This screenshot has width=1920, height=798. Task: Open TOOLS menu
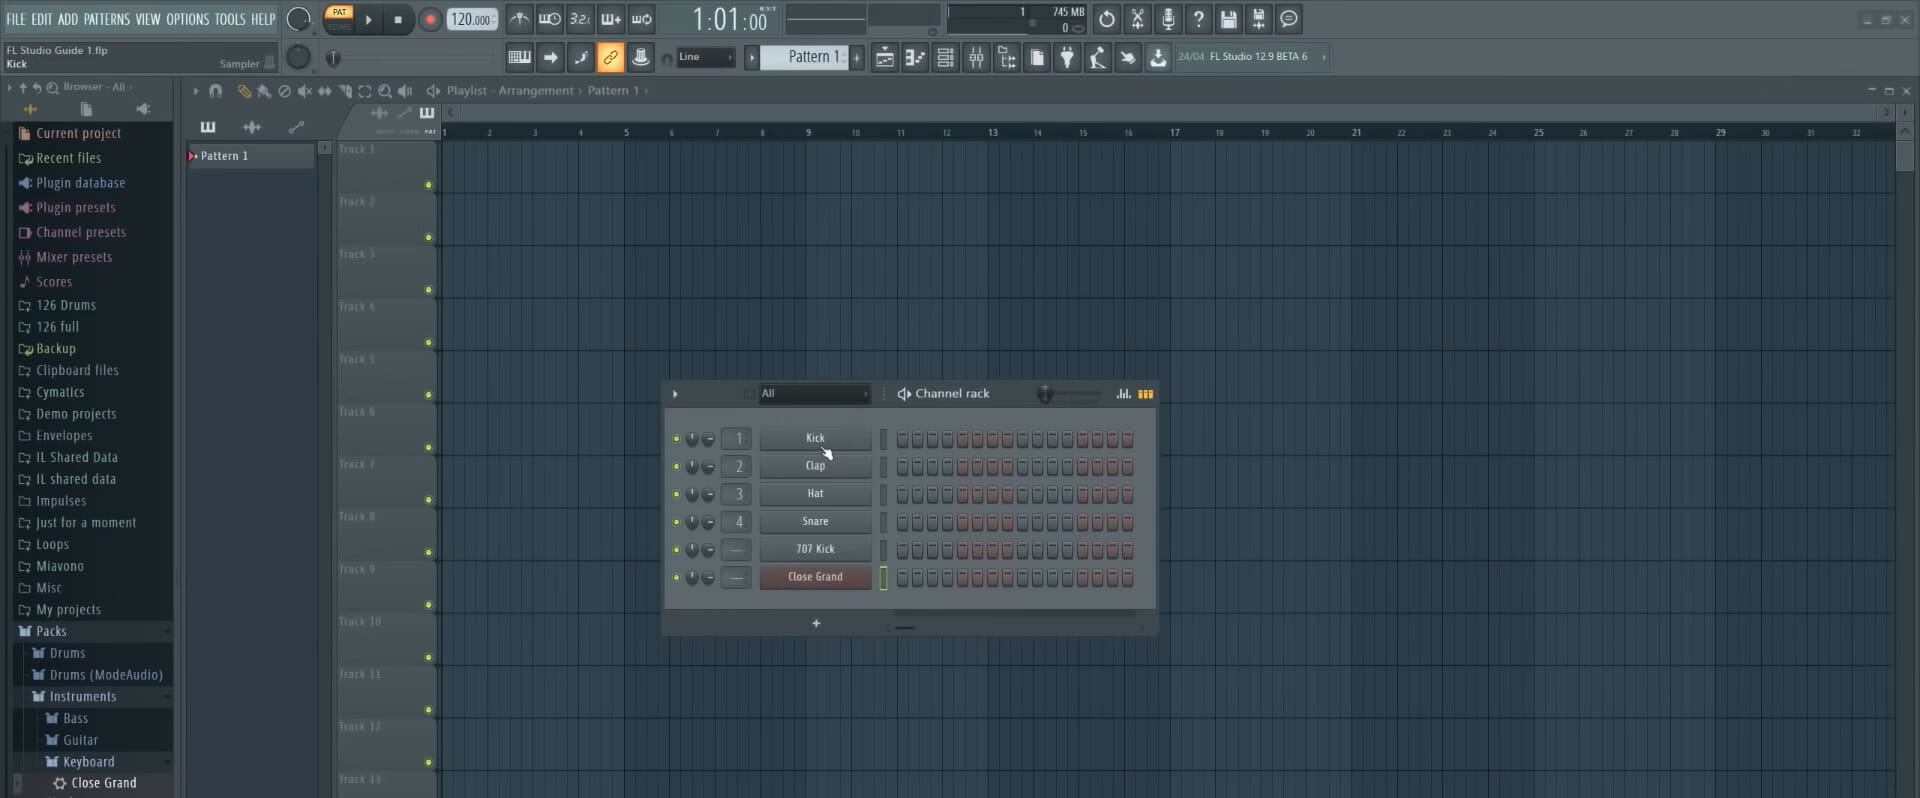[x=230, y=19]
